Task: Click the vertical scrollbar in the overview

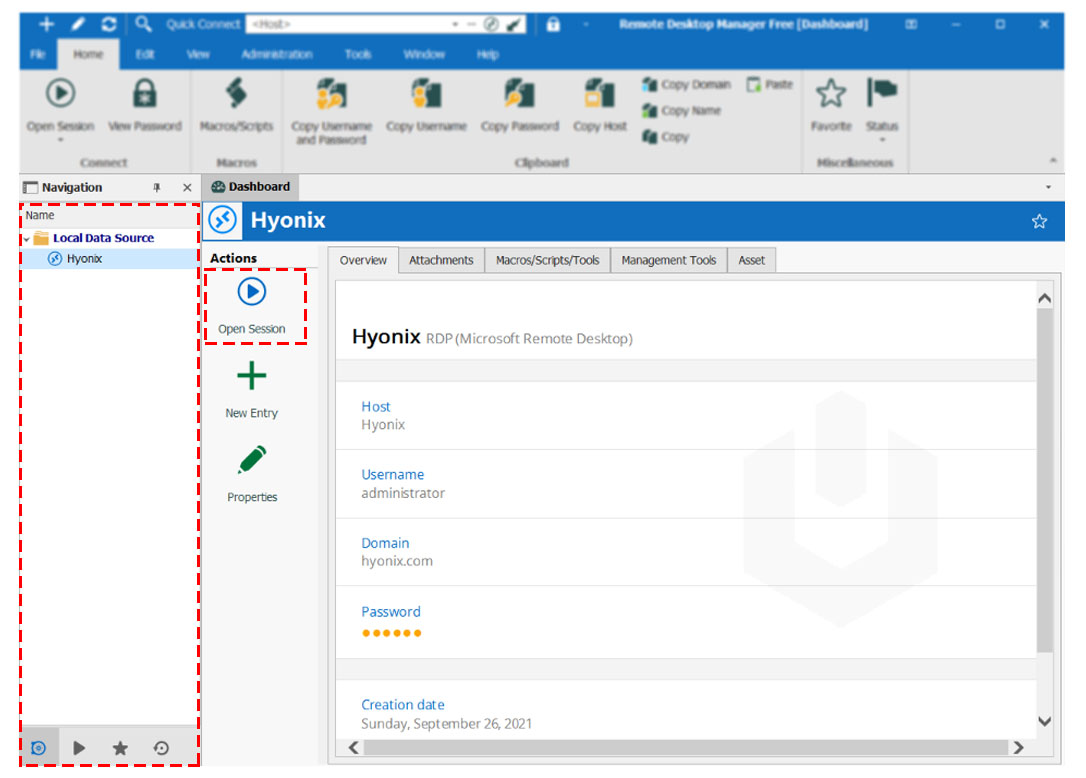Action: click(1044, 480)
